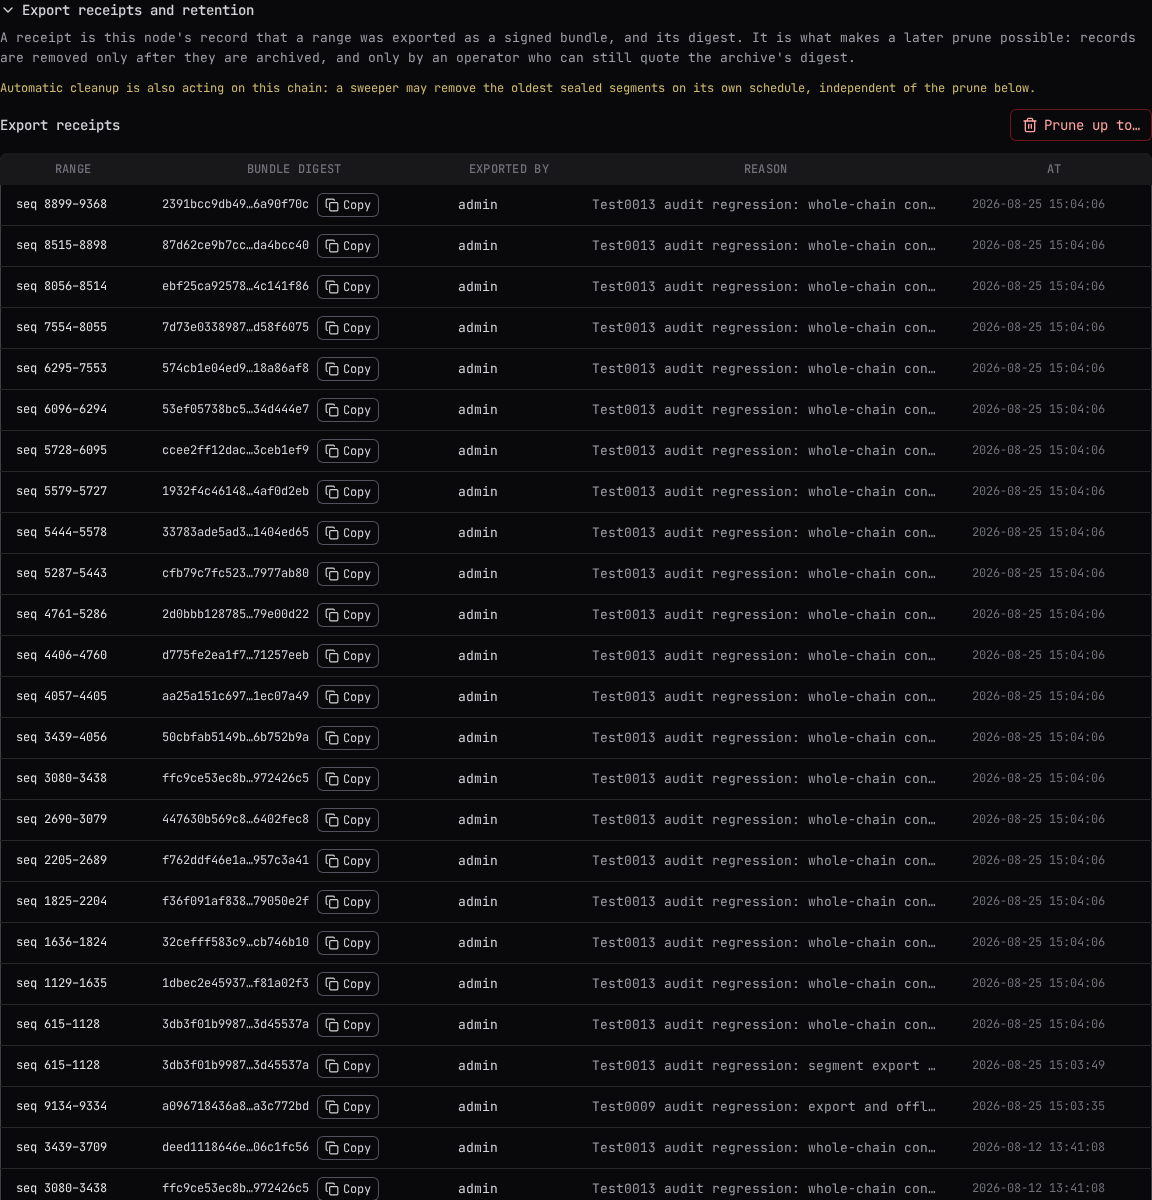Click admin in the seq 8899-9368 row
The image size is (1152, 1200).
pyautogui.click(x=478, y=204)
